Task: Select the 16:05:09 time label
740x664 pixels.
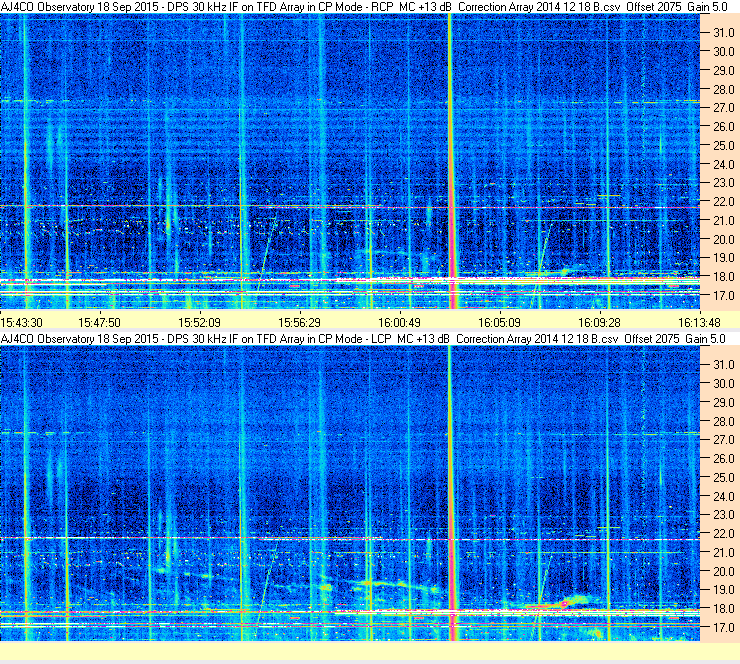Action: [499, 323]
